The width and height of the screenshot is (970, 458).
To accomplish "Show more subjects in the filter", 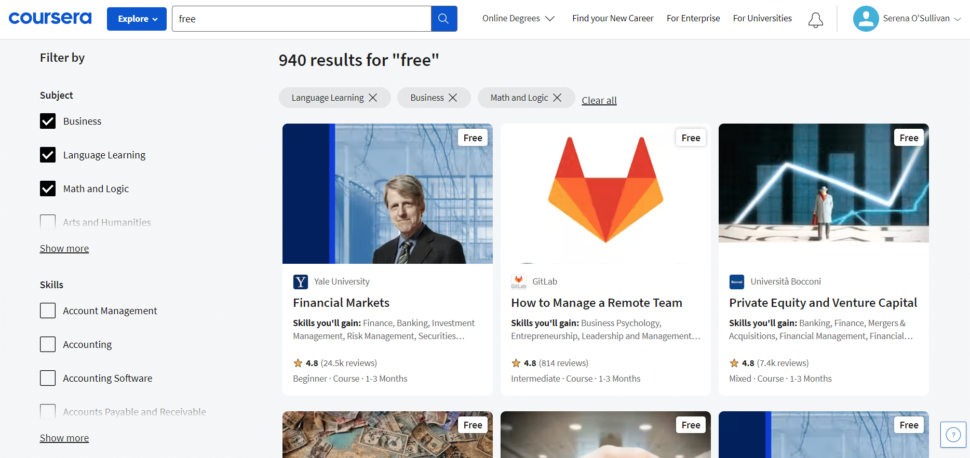I will tap(64, 248).
